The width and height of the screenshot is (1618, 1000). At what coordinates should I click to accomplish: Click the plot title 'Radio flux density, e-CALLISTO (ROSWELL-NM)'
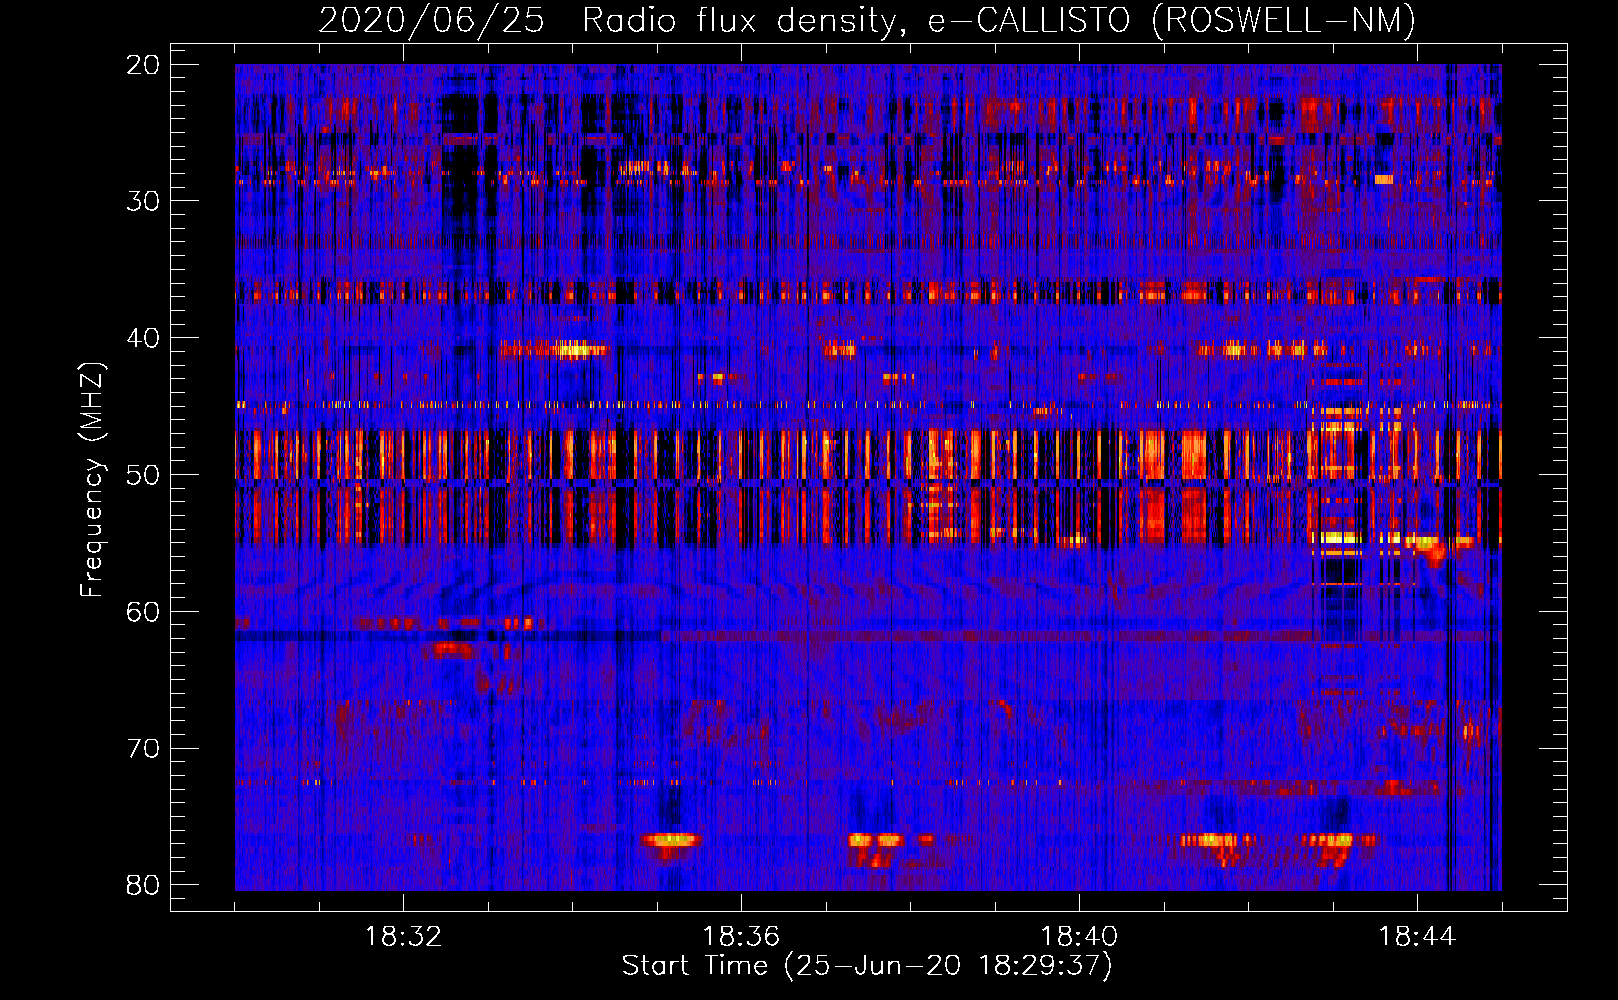coord(999,20)
